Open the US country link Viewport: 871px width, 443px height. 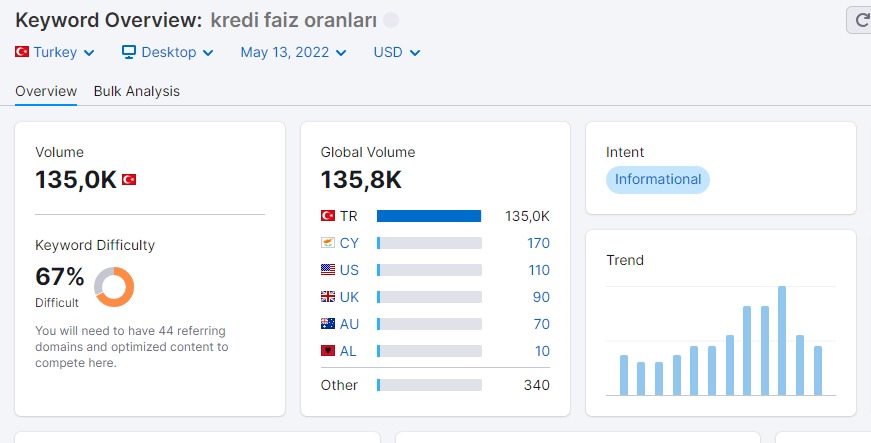point(349,270)
